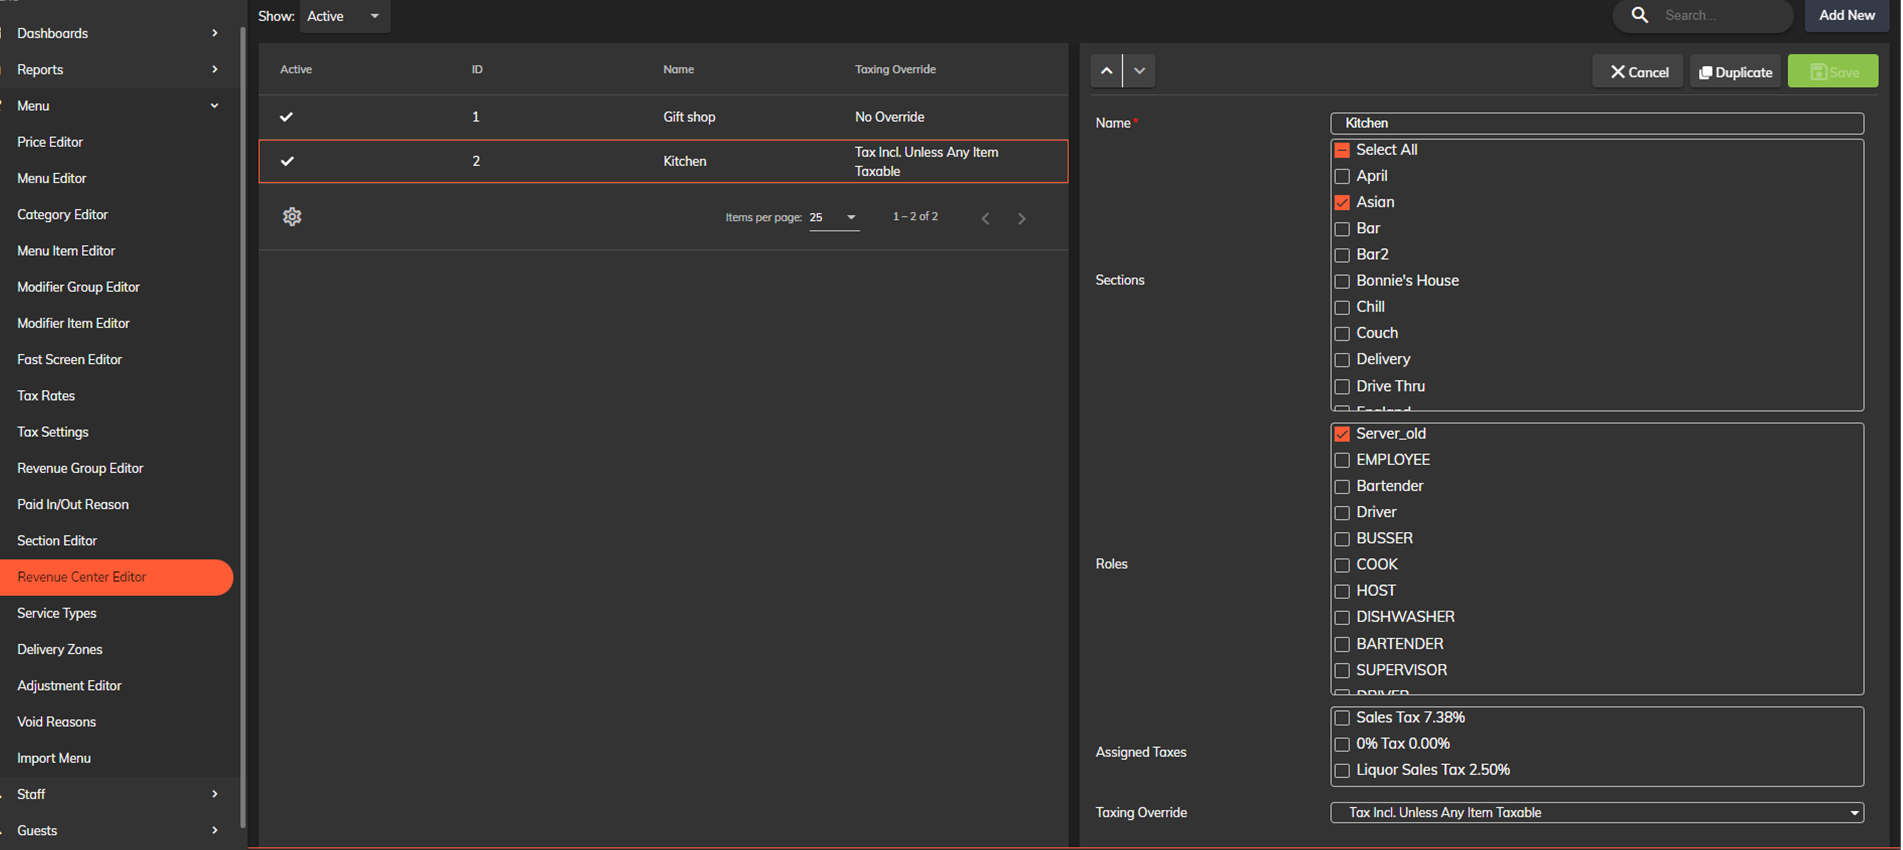Screen dimensions: 1903x850
Task: Toggle the Select All sections checkbox
Action: click(1342, 150)
